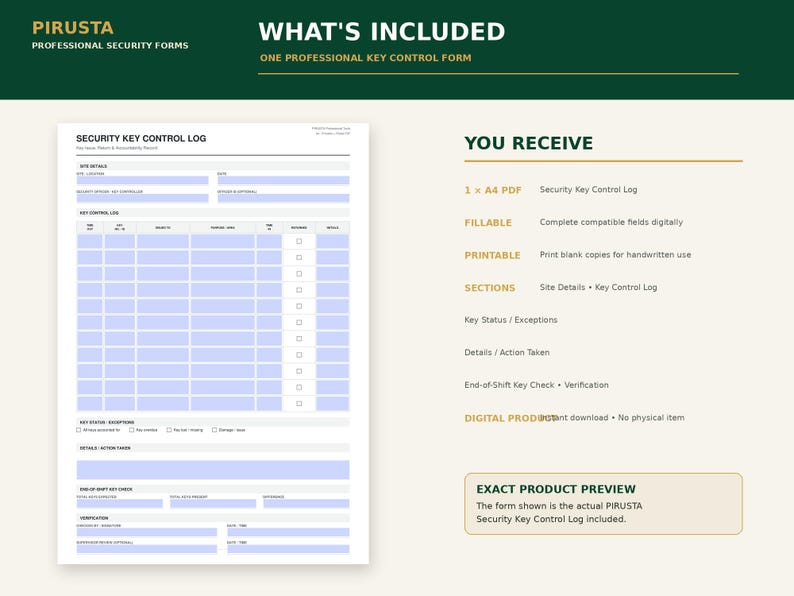Image resolution: width=794 pixels, height=596 pixels.
Task: Click the 'END-OF-SHIFT KEY CHECK' section heading
Action: pyautogui.click(x=106, y=489)
